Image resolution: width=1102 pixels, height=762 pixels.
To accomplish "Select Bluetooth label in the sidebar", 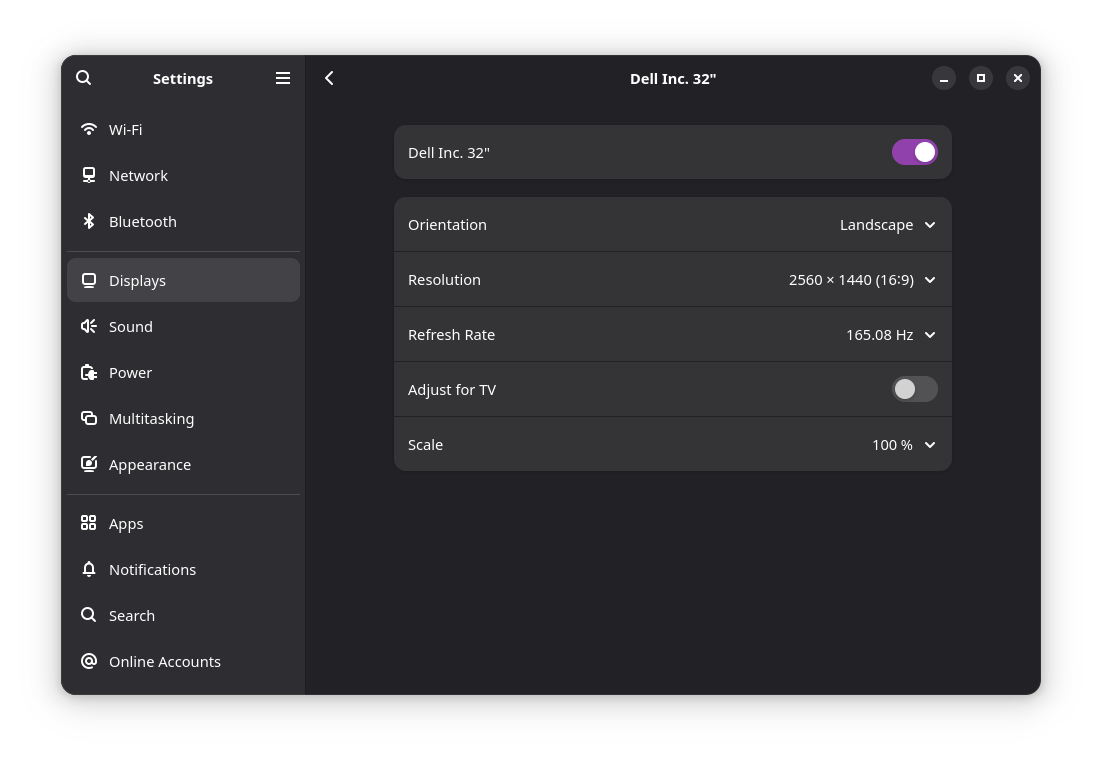I will (143, 221).
